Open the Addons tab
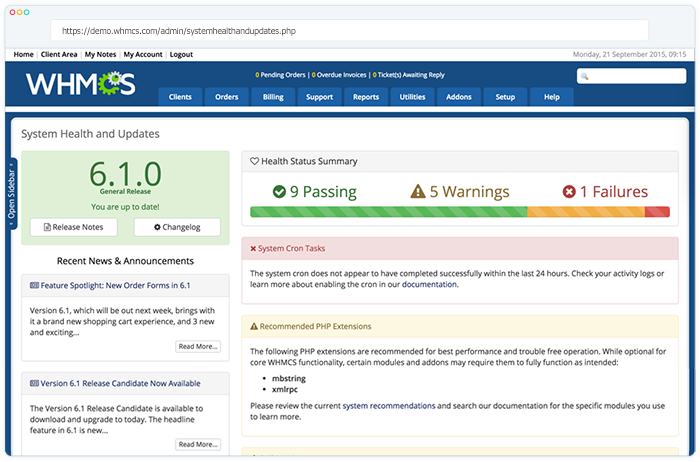 (x=459, y=97)
